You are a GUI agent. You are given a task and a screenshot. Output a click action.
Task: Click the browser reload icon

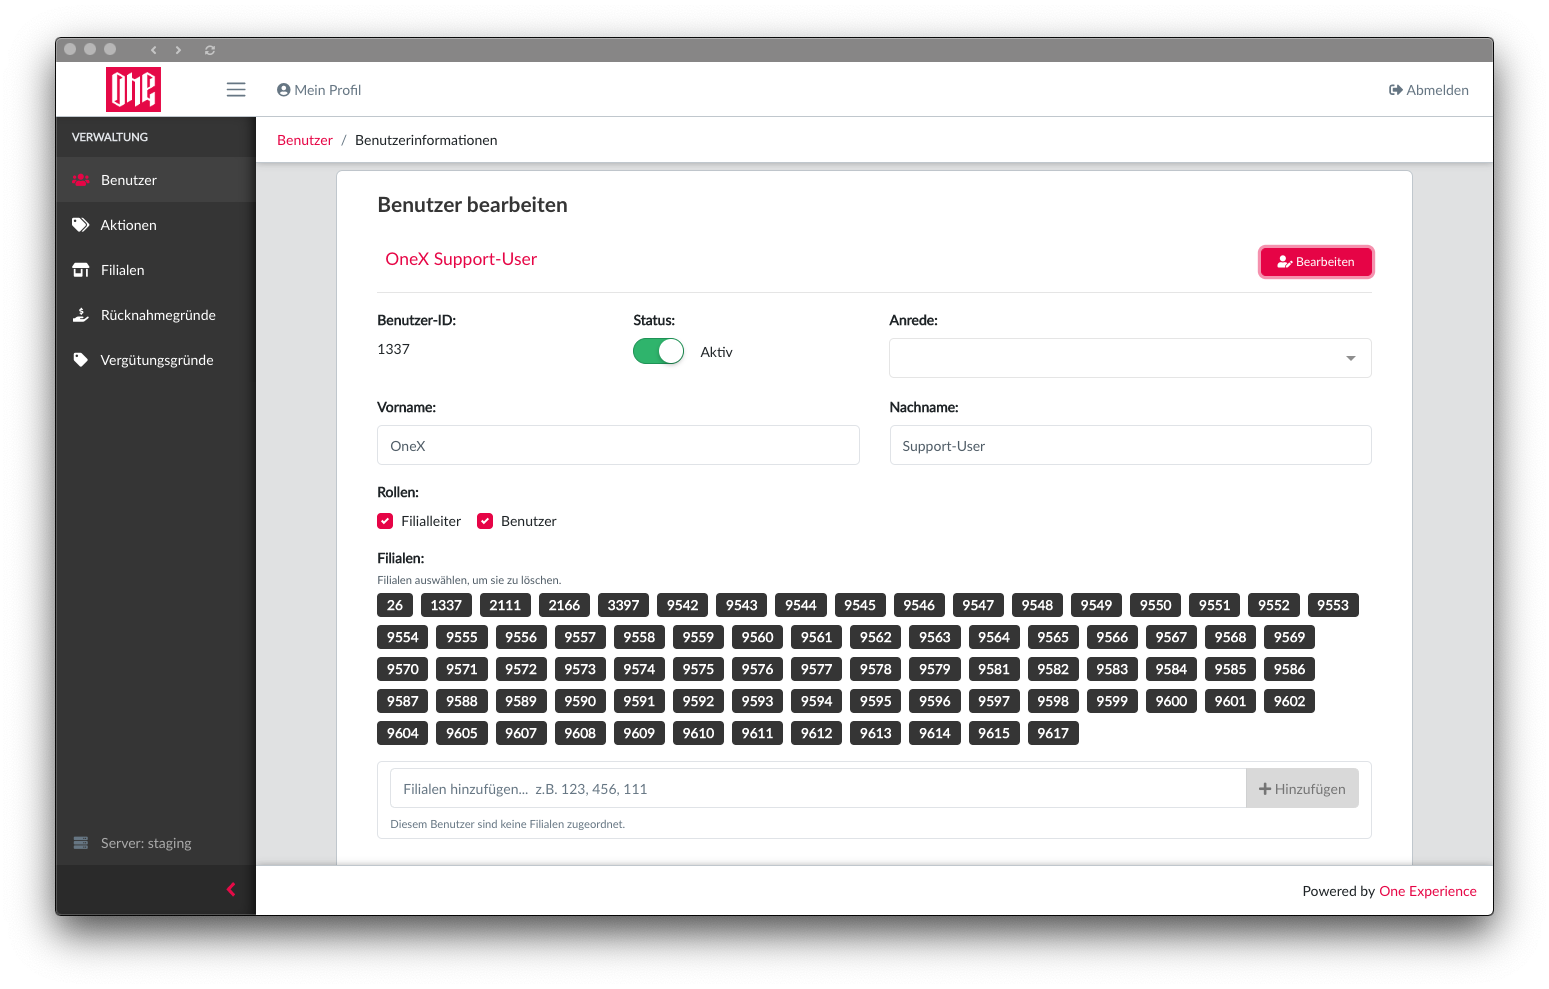point(210,50)
